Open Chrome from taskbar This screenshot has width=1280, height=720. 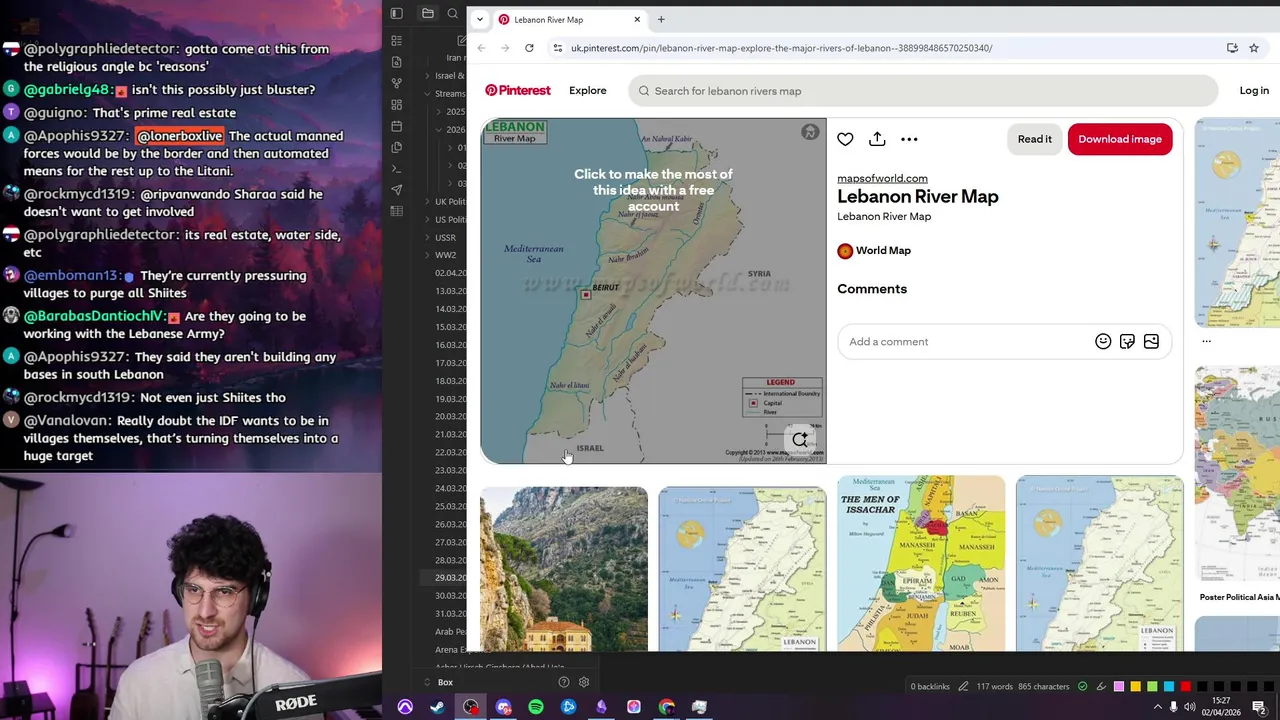tap(667, 708)
